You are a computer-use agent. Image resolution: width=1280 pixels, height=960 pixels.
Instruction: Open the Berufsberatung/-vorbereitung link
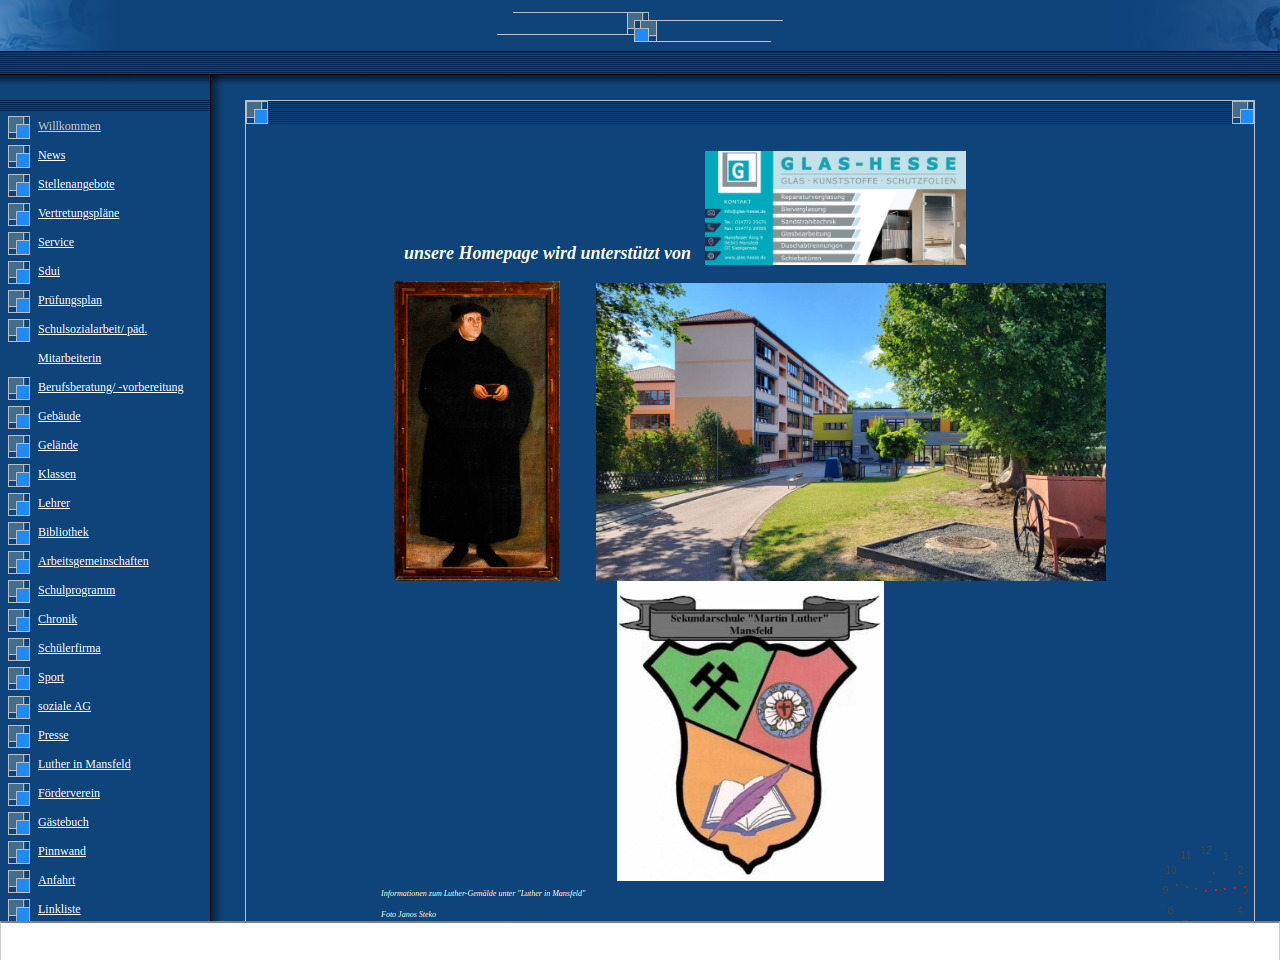click(x=110, y=387)
